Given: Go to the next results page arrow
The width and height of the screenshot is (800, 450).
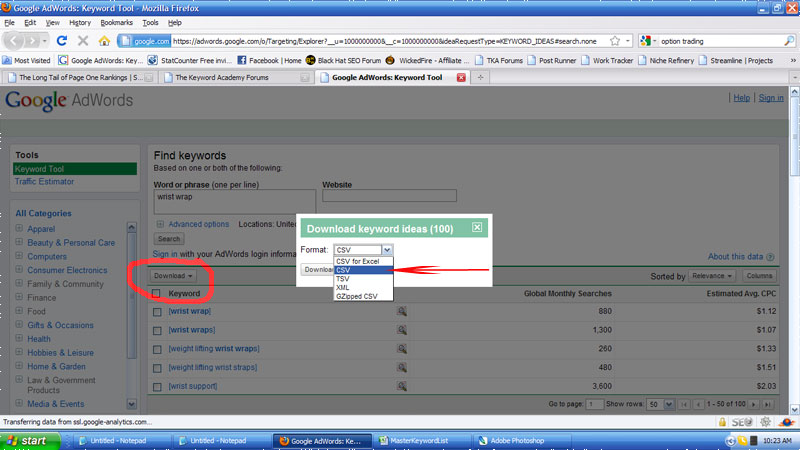Looking at the screenshot, I should coord(754,404).
